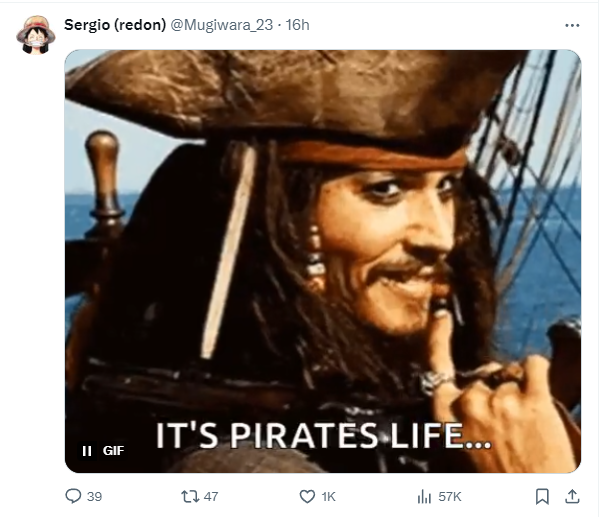Open the Sergio (redon) display name
This screenshot has height=517, width=599.
[x=115, y=25]
